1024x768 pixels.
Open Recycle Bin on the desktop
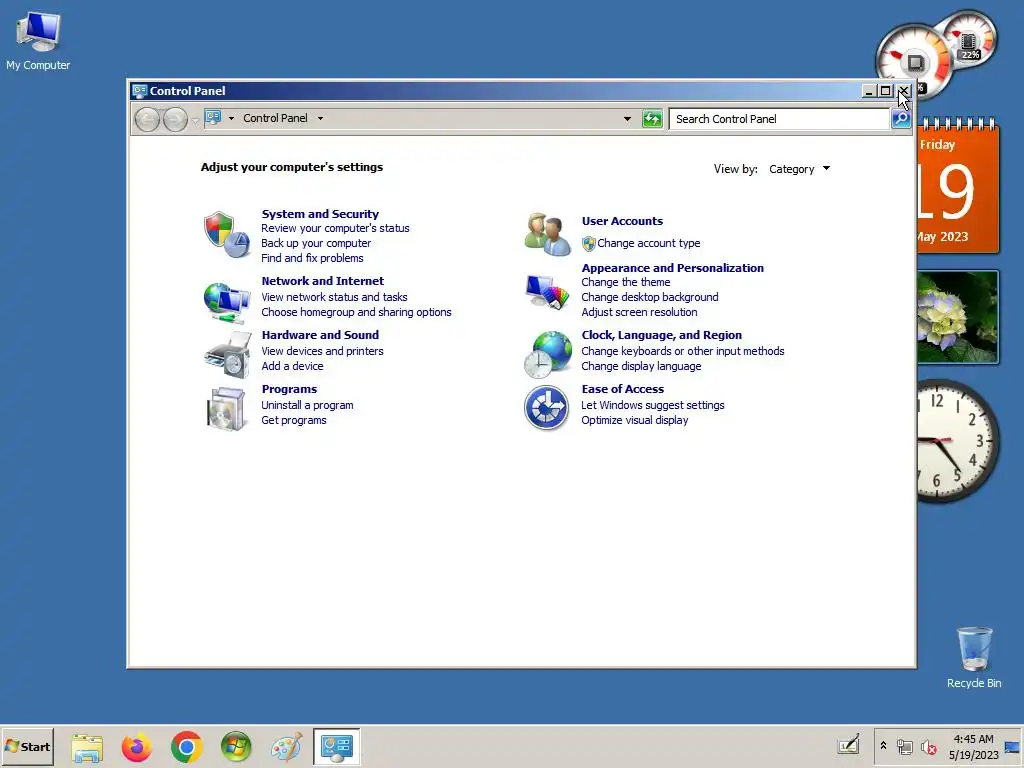(974, 658)
